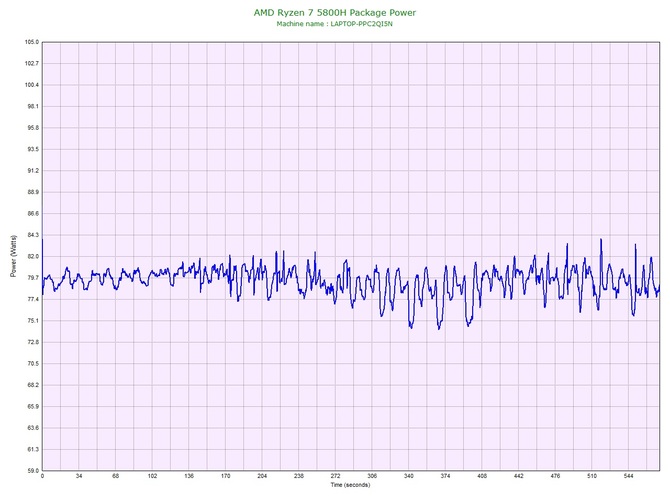Click the x-axis tick label 102
This screenshot has width=670, height=502.
pyautogui.click(x=152, y=476)
